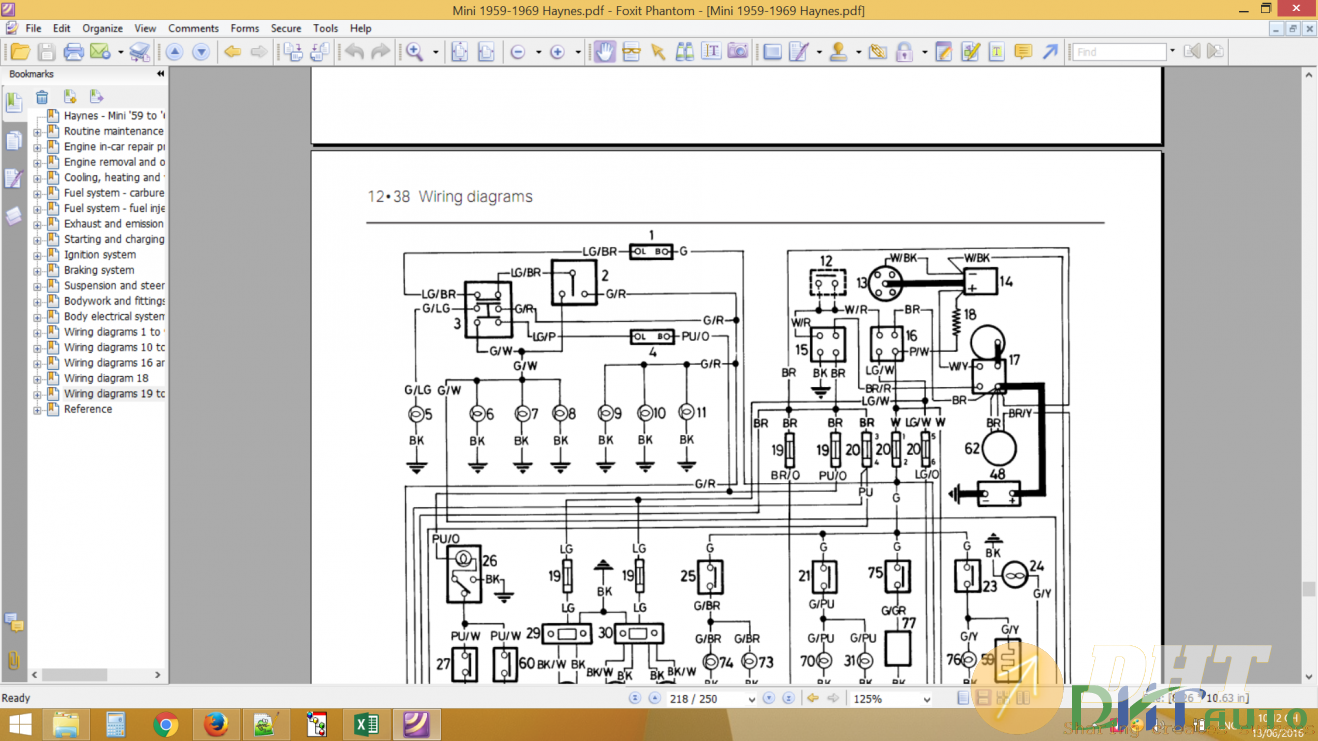Open the File menu
The height and width of the screenshot is (741, 1318).
point(34,28)
